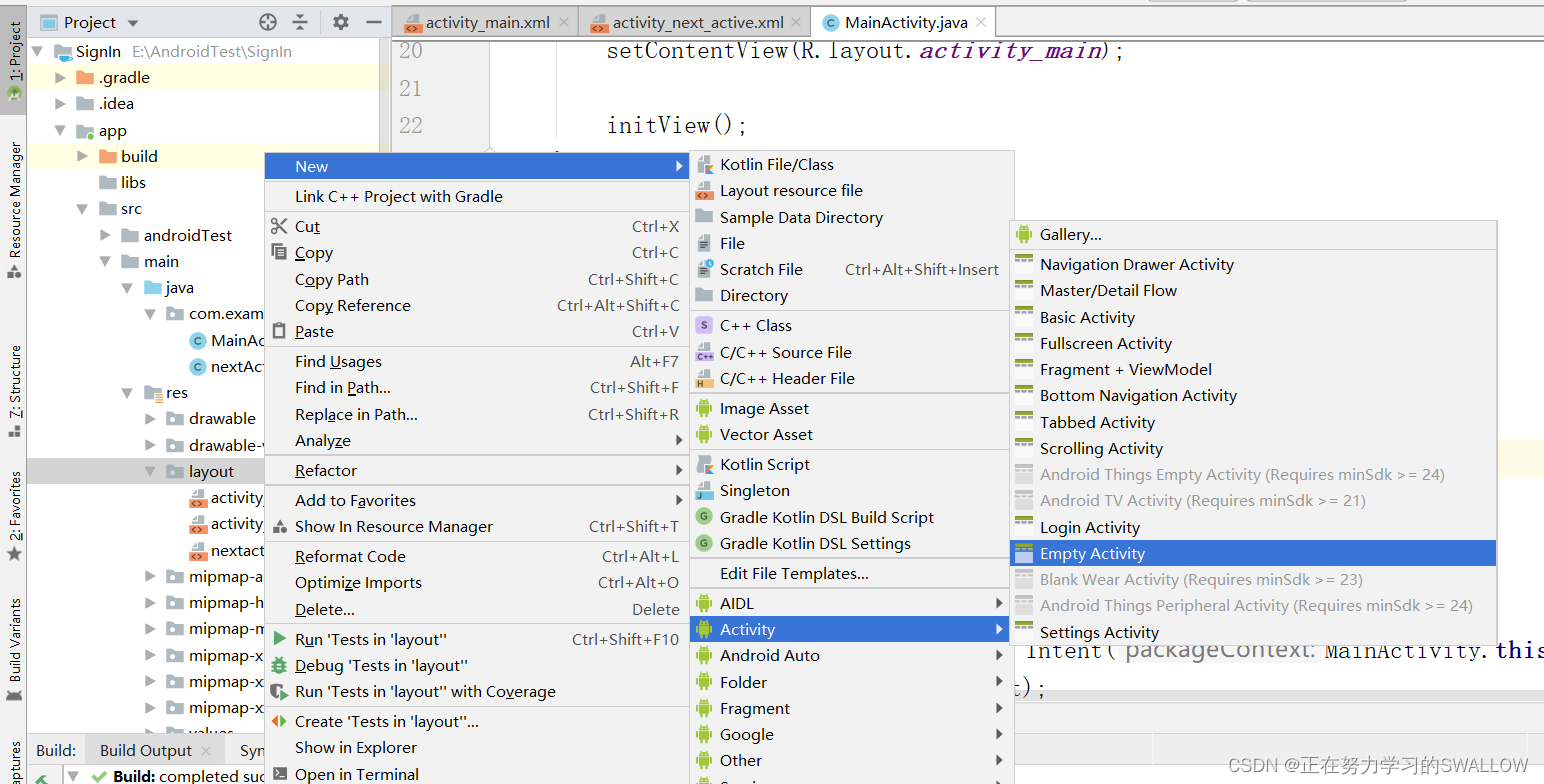Screen dimensions: 1544x784
Task: Open the Favorites side panel
Action: click(x=14, y=515)
